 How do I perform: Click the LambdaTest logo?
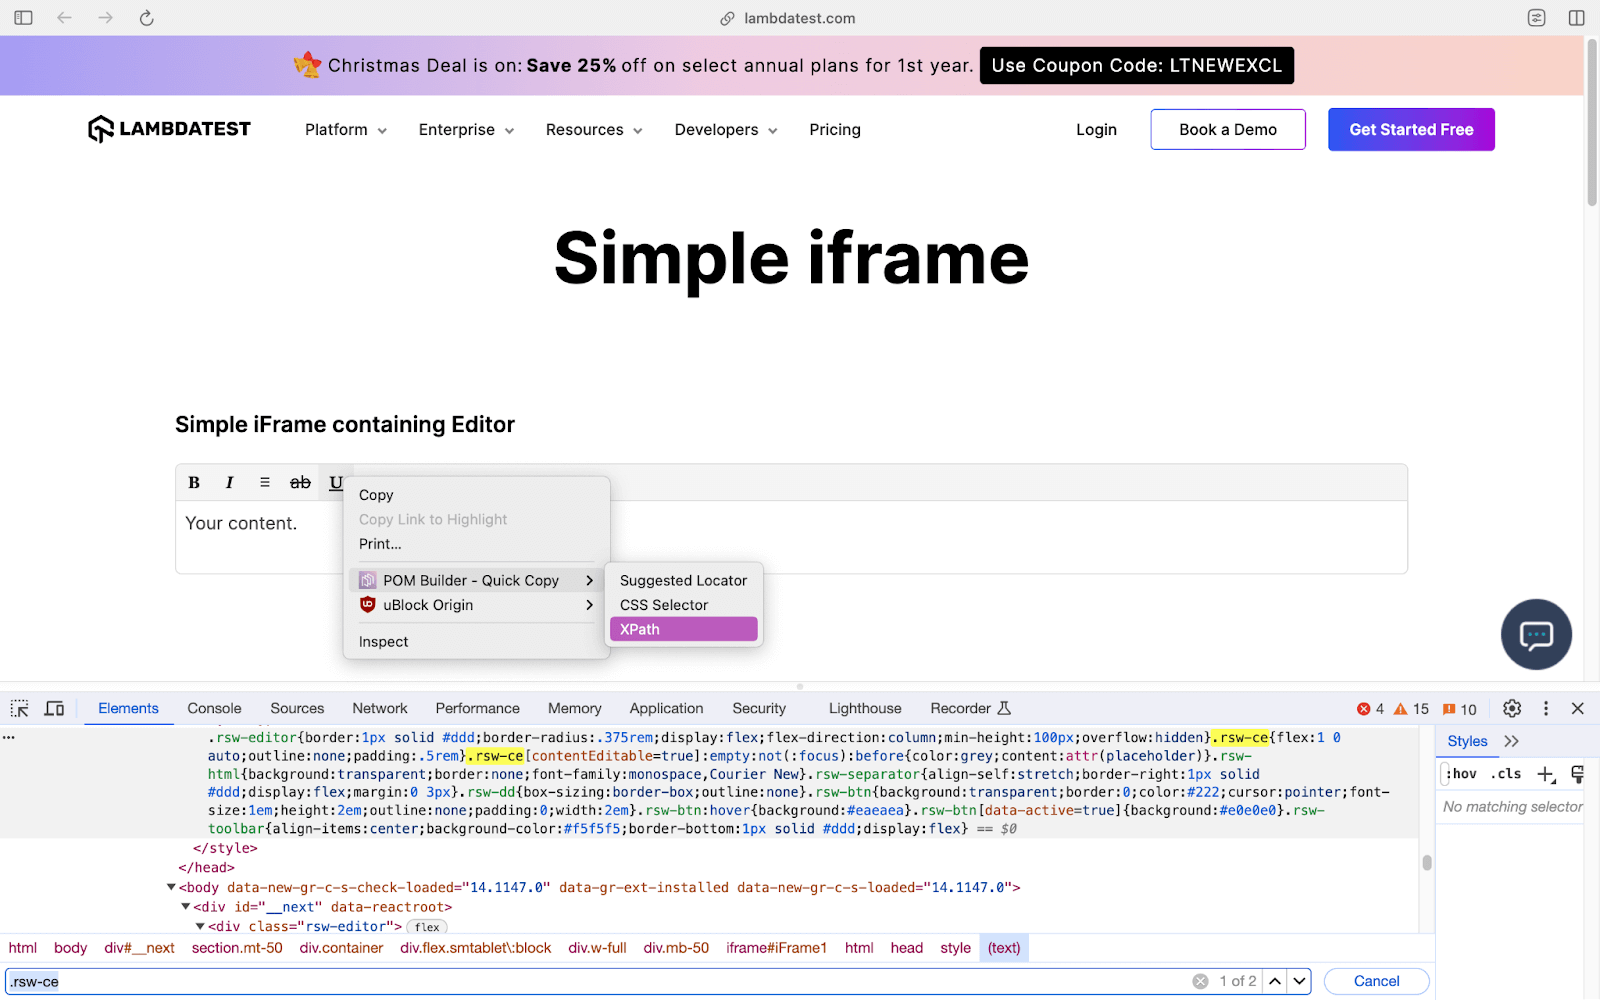[x=169, y=128]
